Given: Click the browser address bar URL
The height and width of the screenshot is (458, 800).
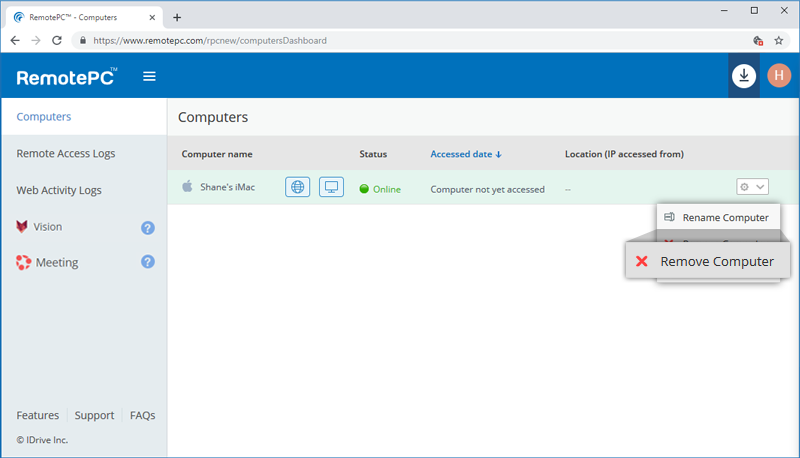Looking at the screenshot, I should pyautogui.click(x=210, y=40).
